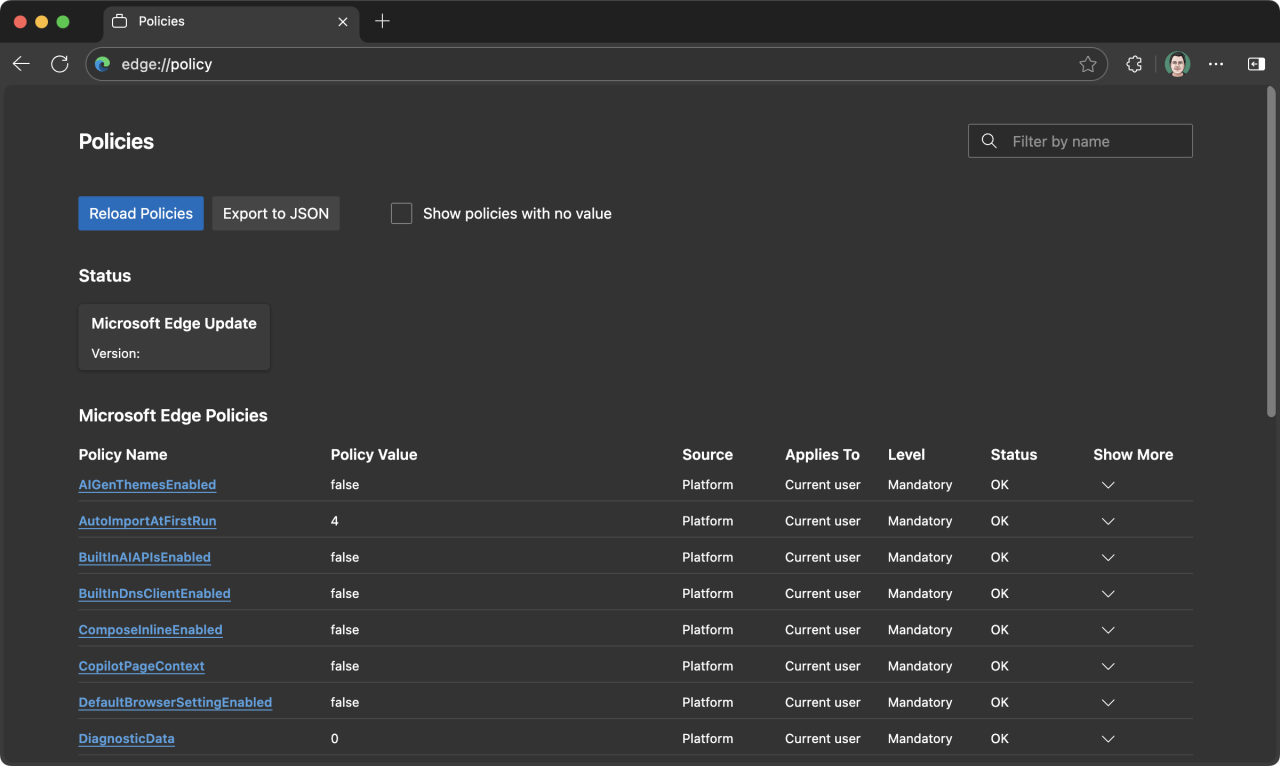This screenshot has width=1280, height=766.
Task: Expand AIGenThemesEnabled Show More chevron
Action: pos(1107,485)
